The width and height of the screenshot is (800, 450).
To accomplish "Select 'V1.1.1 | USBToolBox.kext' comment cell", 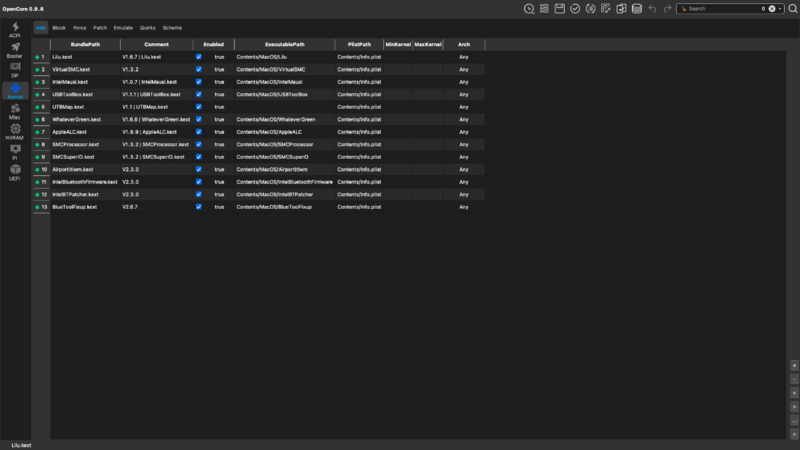I will coord(156,94).
